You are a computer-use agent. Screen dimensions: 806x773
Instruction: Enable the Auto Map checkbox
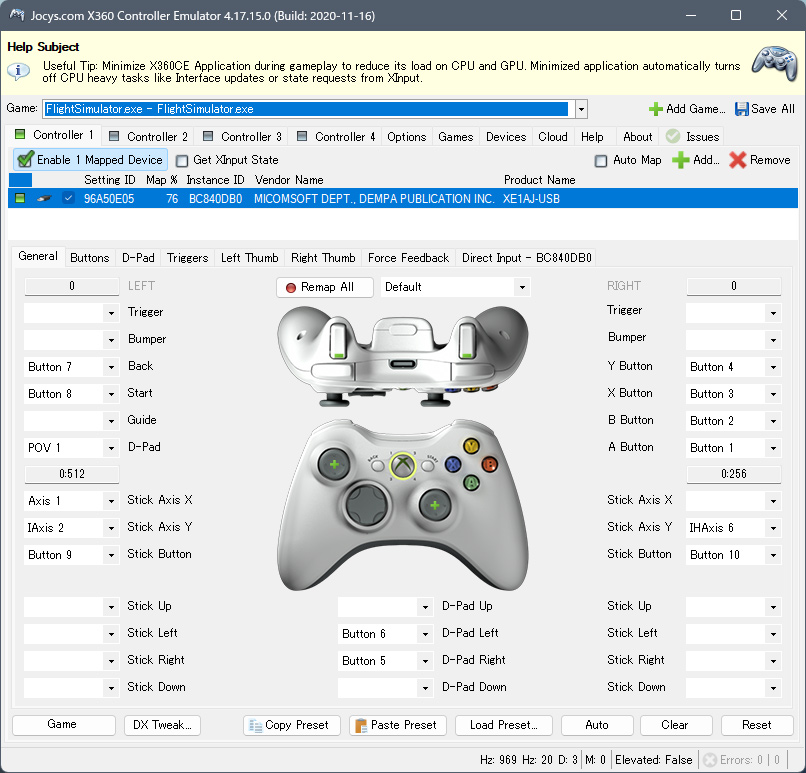[601, 161]
